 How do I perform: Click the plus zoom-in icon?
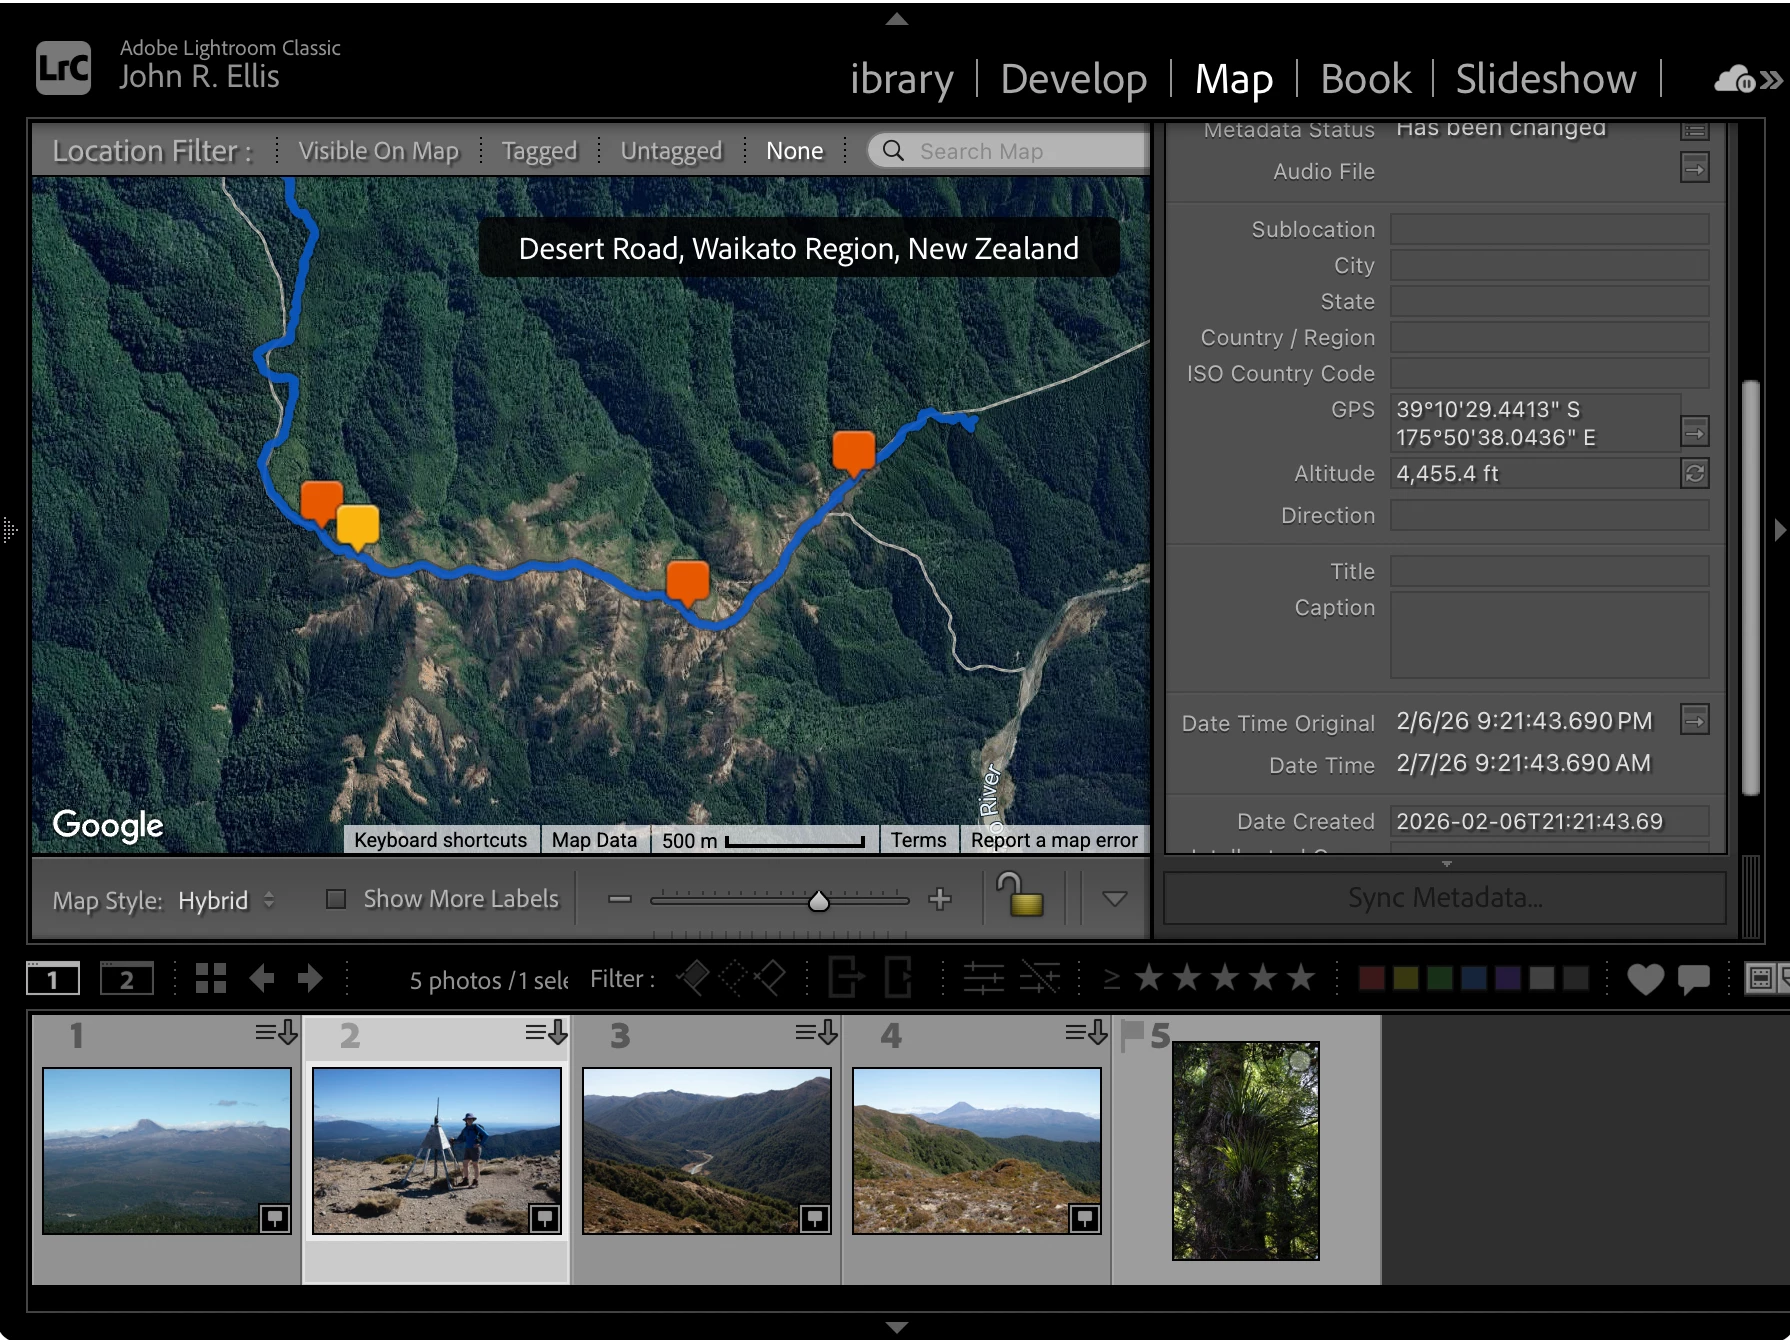tap(939, 899)
